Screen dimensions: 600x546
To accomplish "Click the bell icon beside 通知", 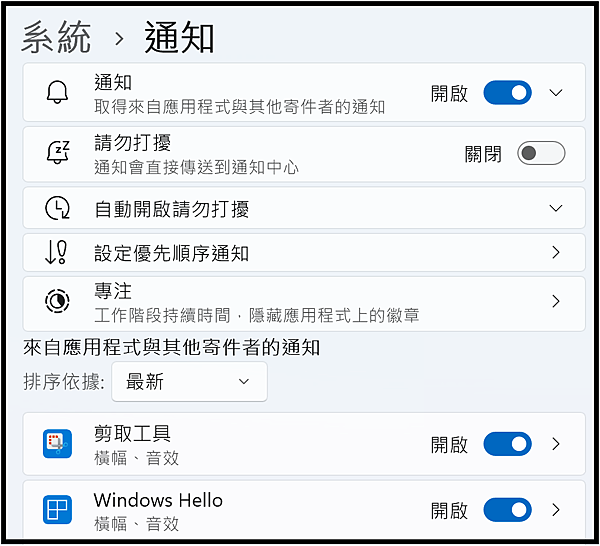I will (57, 92).
